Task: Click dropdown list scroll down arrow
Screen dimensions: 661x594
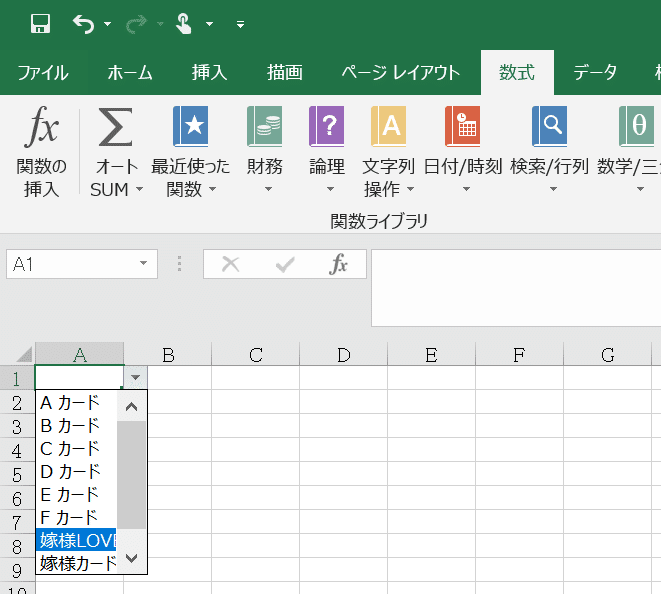Action: click(x=132, y=558)
